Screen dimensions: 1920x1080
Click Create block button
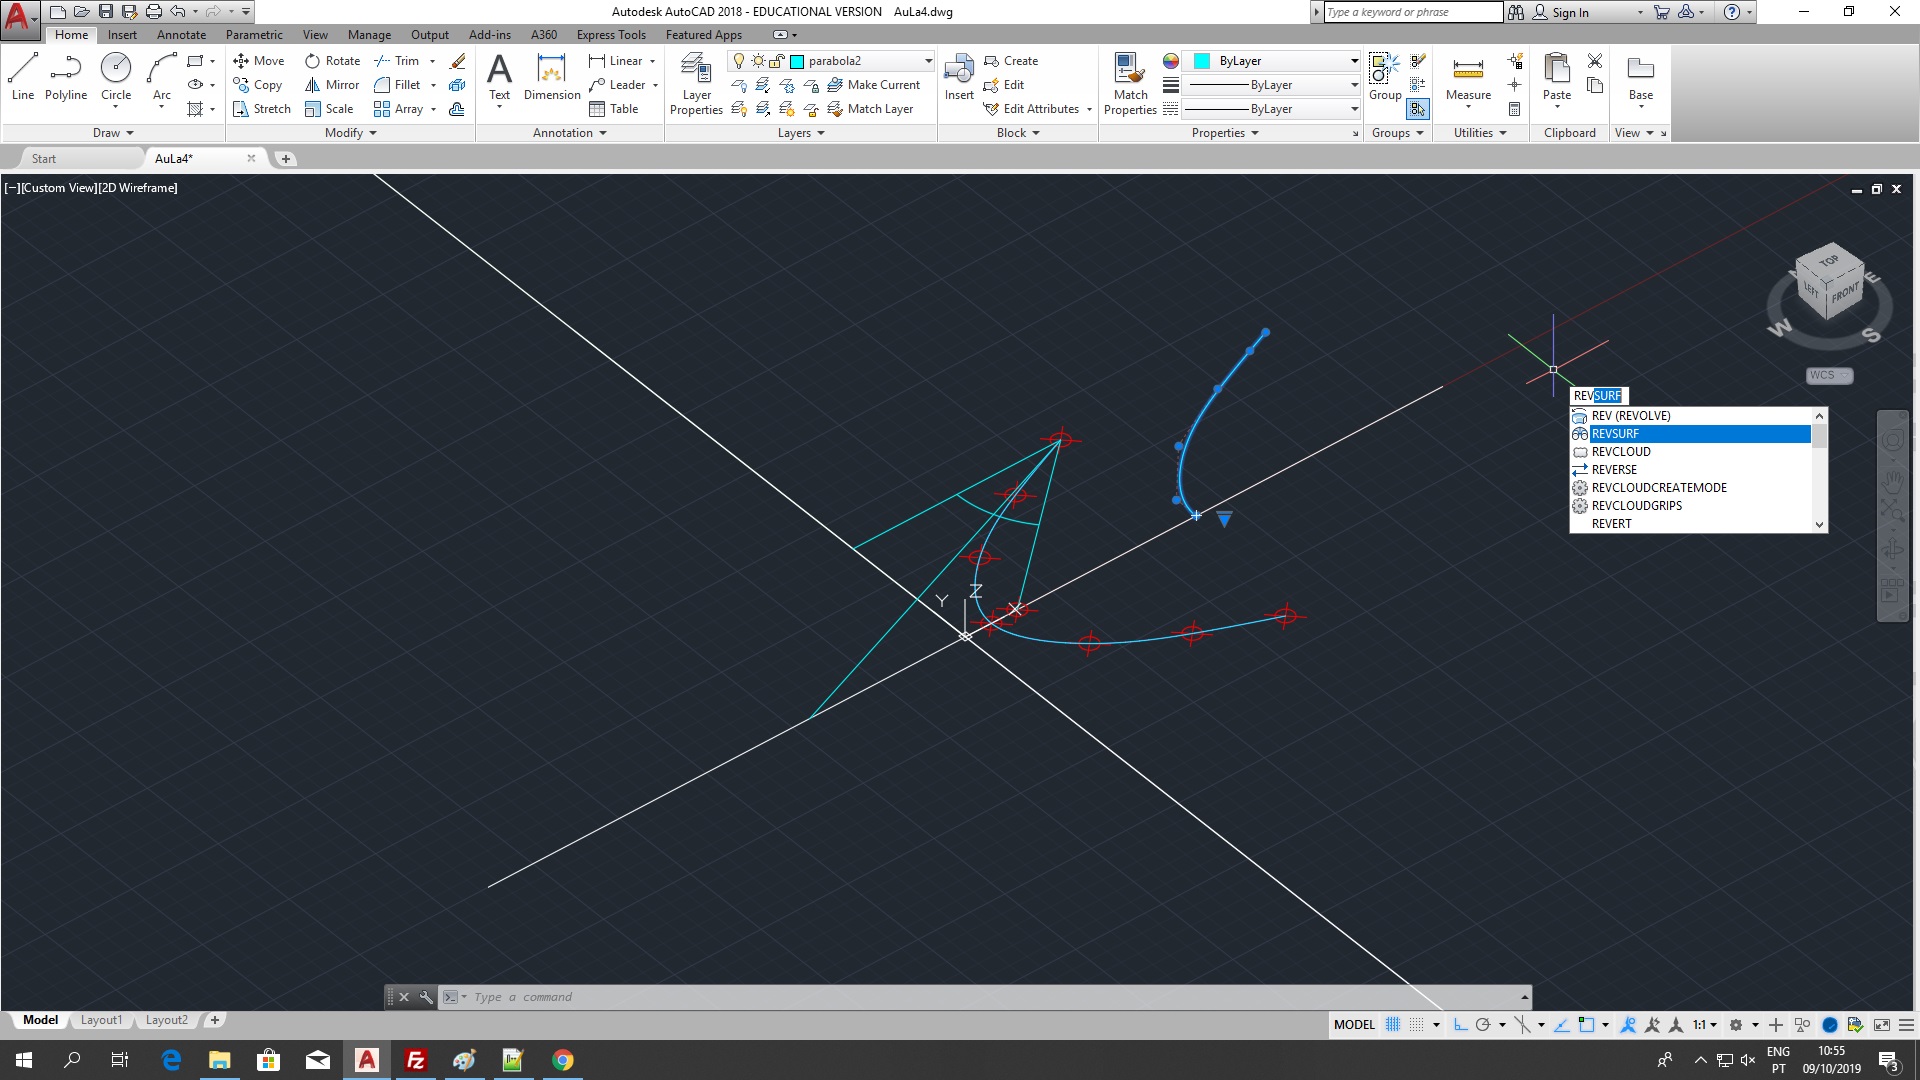1011,61
